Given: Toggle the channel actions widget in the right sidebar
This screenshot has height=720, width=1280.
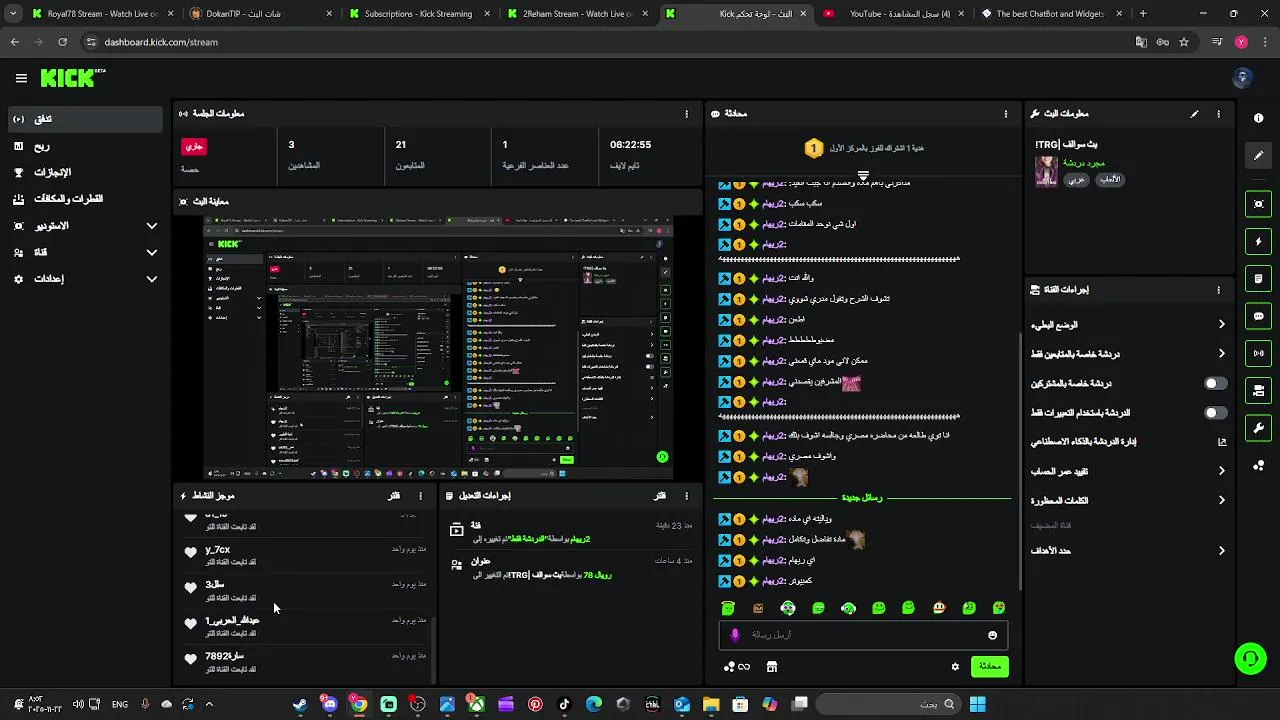Looking at the screenshot, I should [1258, 391].
